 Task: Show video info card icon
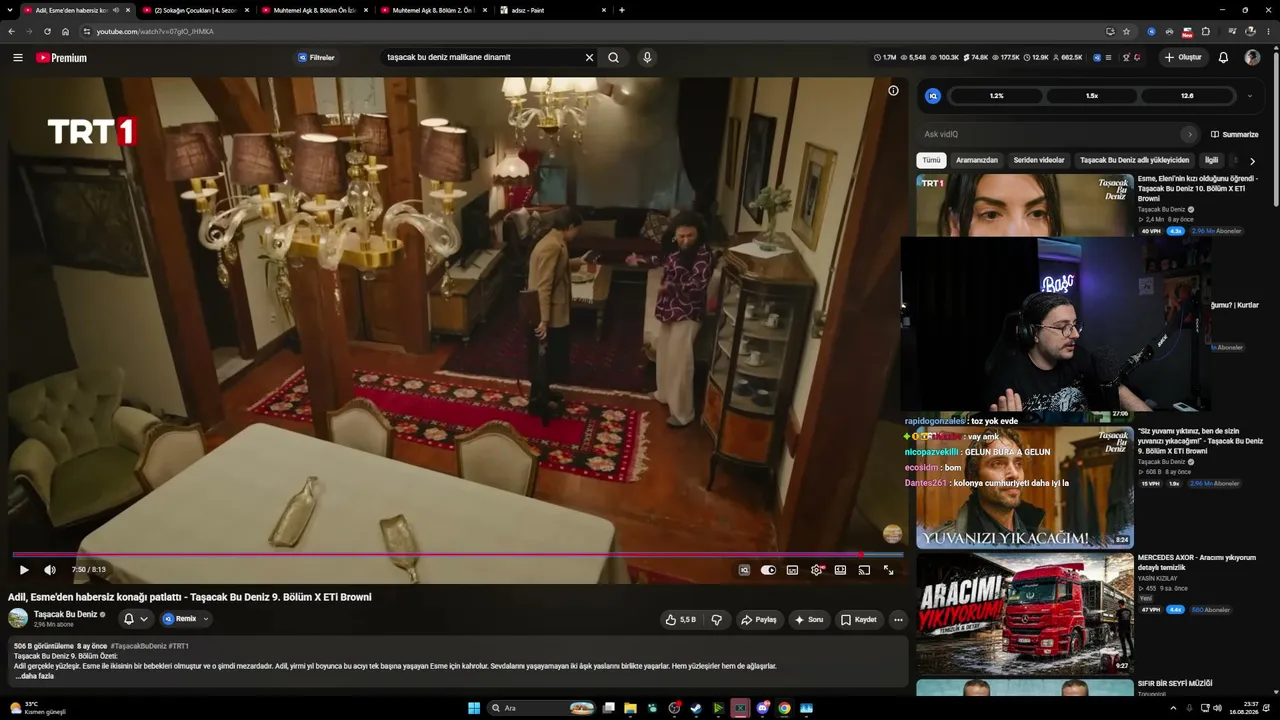(x=893, y=91)
